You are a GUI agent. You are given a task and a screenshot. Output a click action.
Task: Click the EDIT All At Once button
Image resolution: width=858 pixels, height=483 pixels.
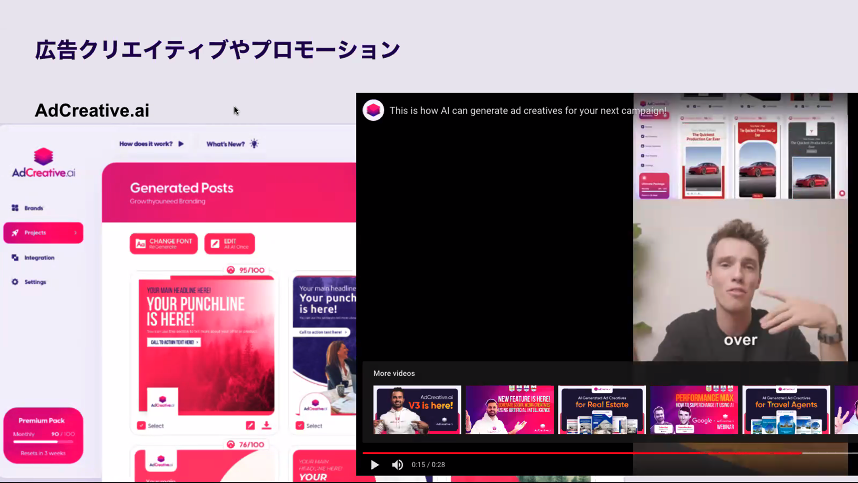point(230,243)
